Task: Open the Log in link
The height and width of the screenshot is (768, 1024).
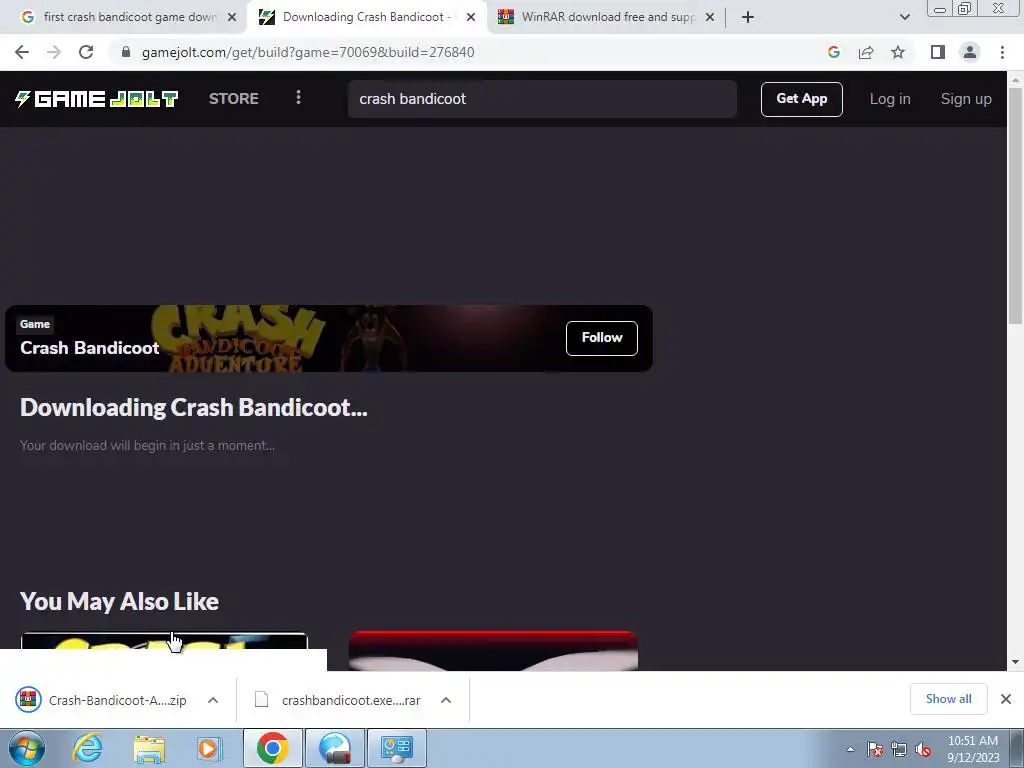Action: tap(889, 99)
